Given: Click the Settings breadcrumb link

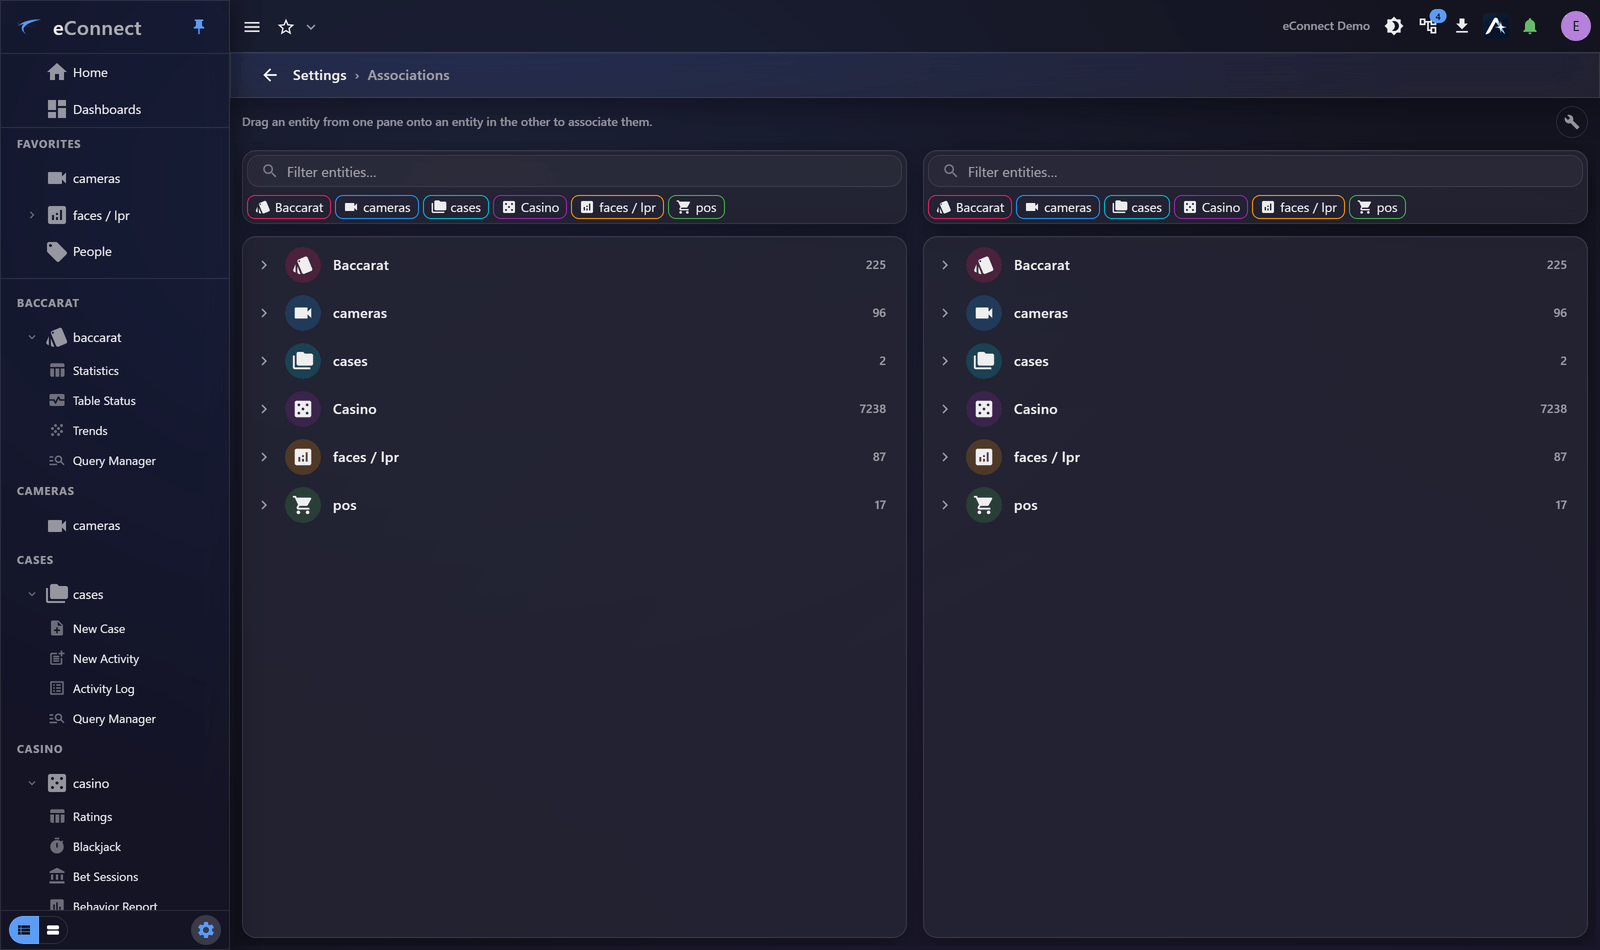Looking at the screenshot, I should pos(319,75).
